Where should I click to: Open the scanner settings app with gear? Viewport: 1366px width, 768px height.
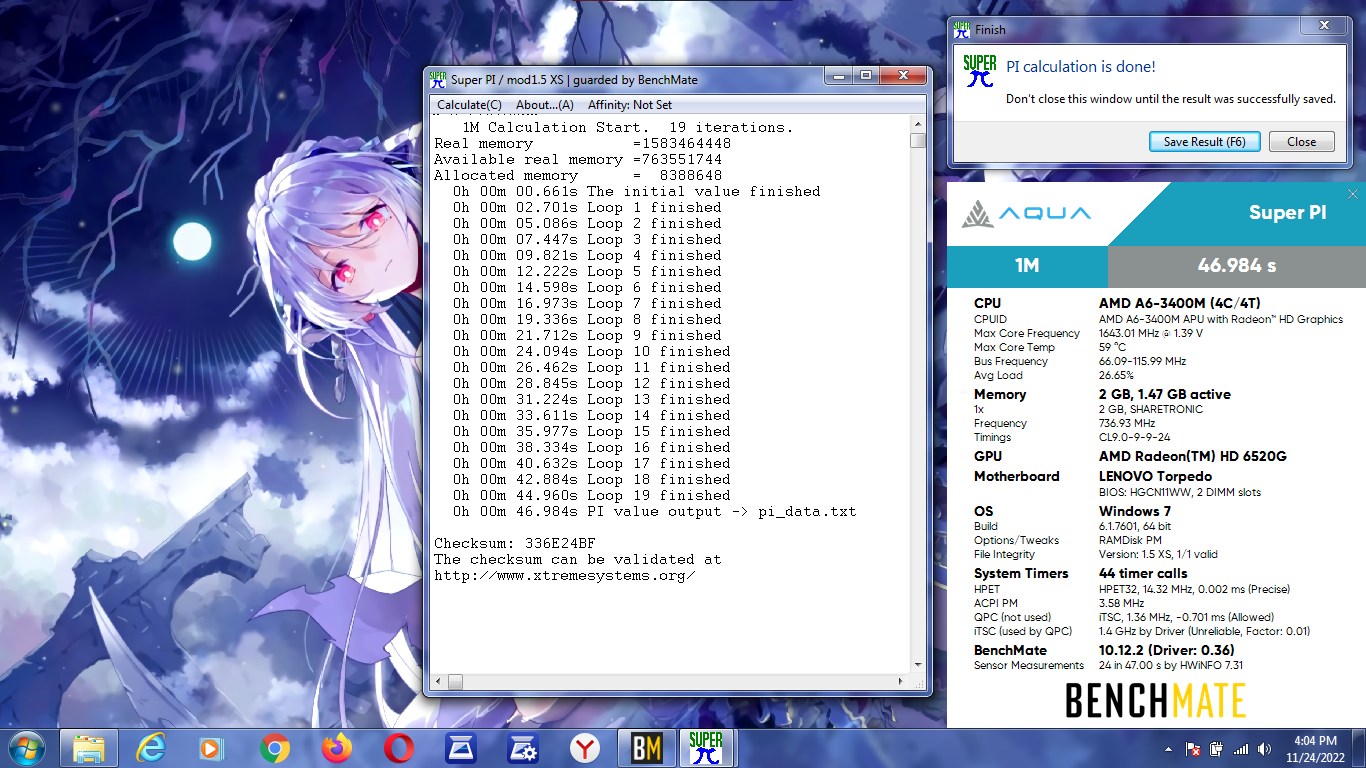tap(523, 748)
